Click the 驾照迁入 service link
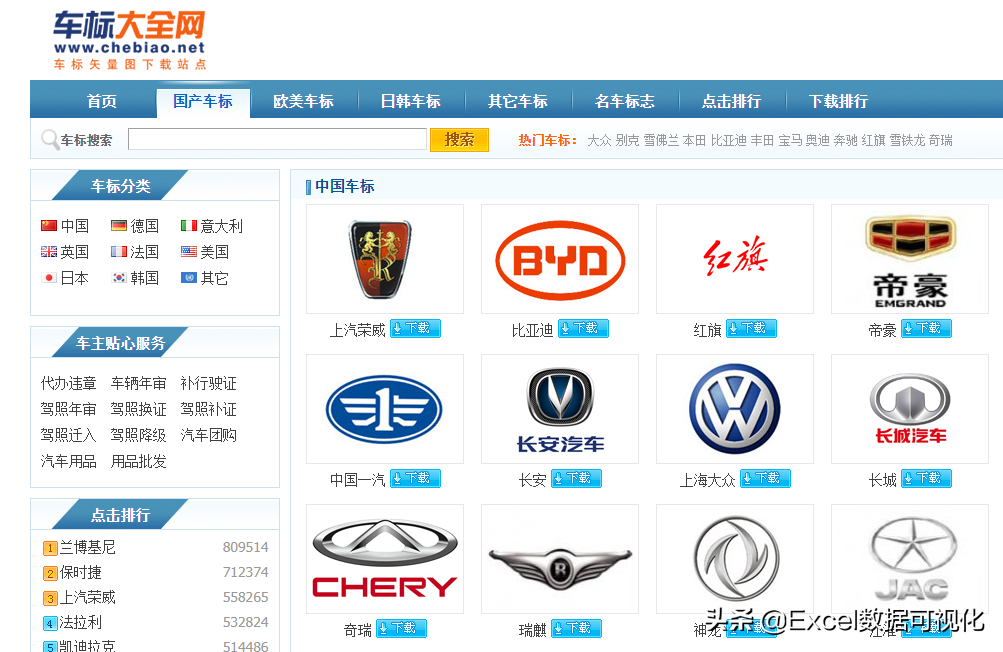Viewport: 1003px width, 652px height. pos(68,436)
